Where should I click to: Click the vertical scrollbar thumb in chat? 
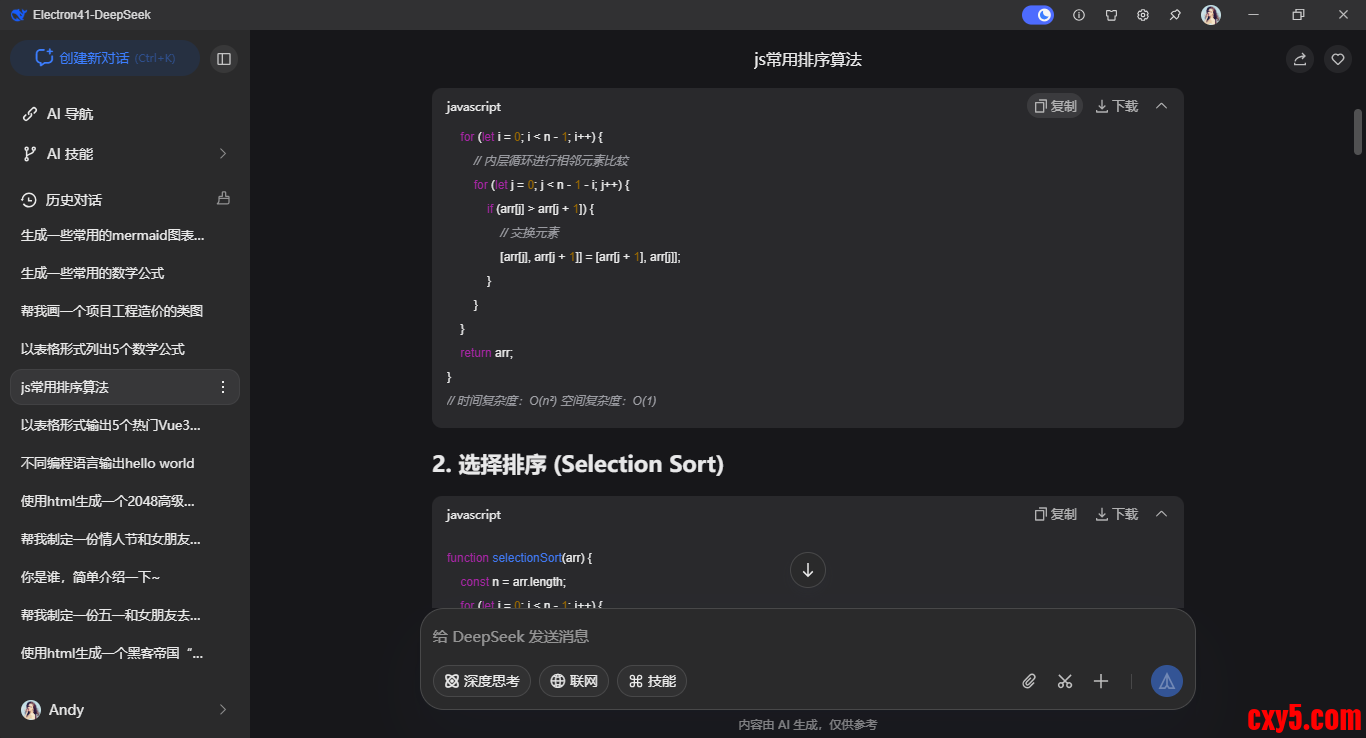(x=1358, y=132)
